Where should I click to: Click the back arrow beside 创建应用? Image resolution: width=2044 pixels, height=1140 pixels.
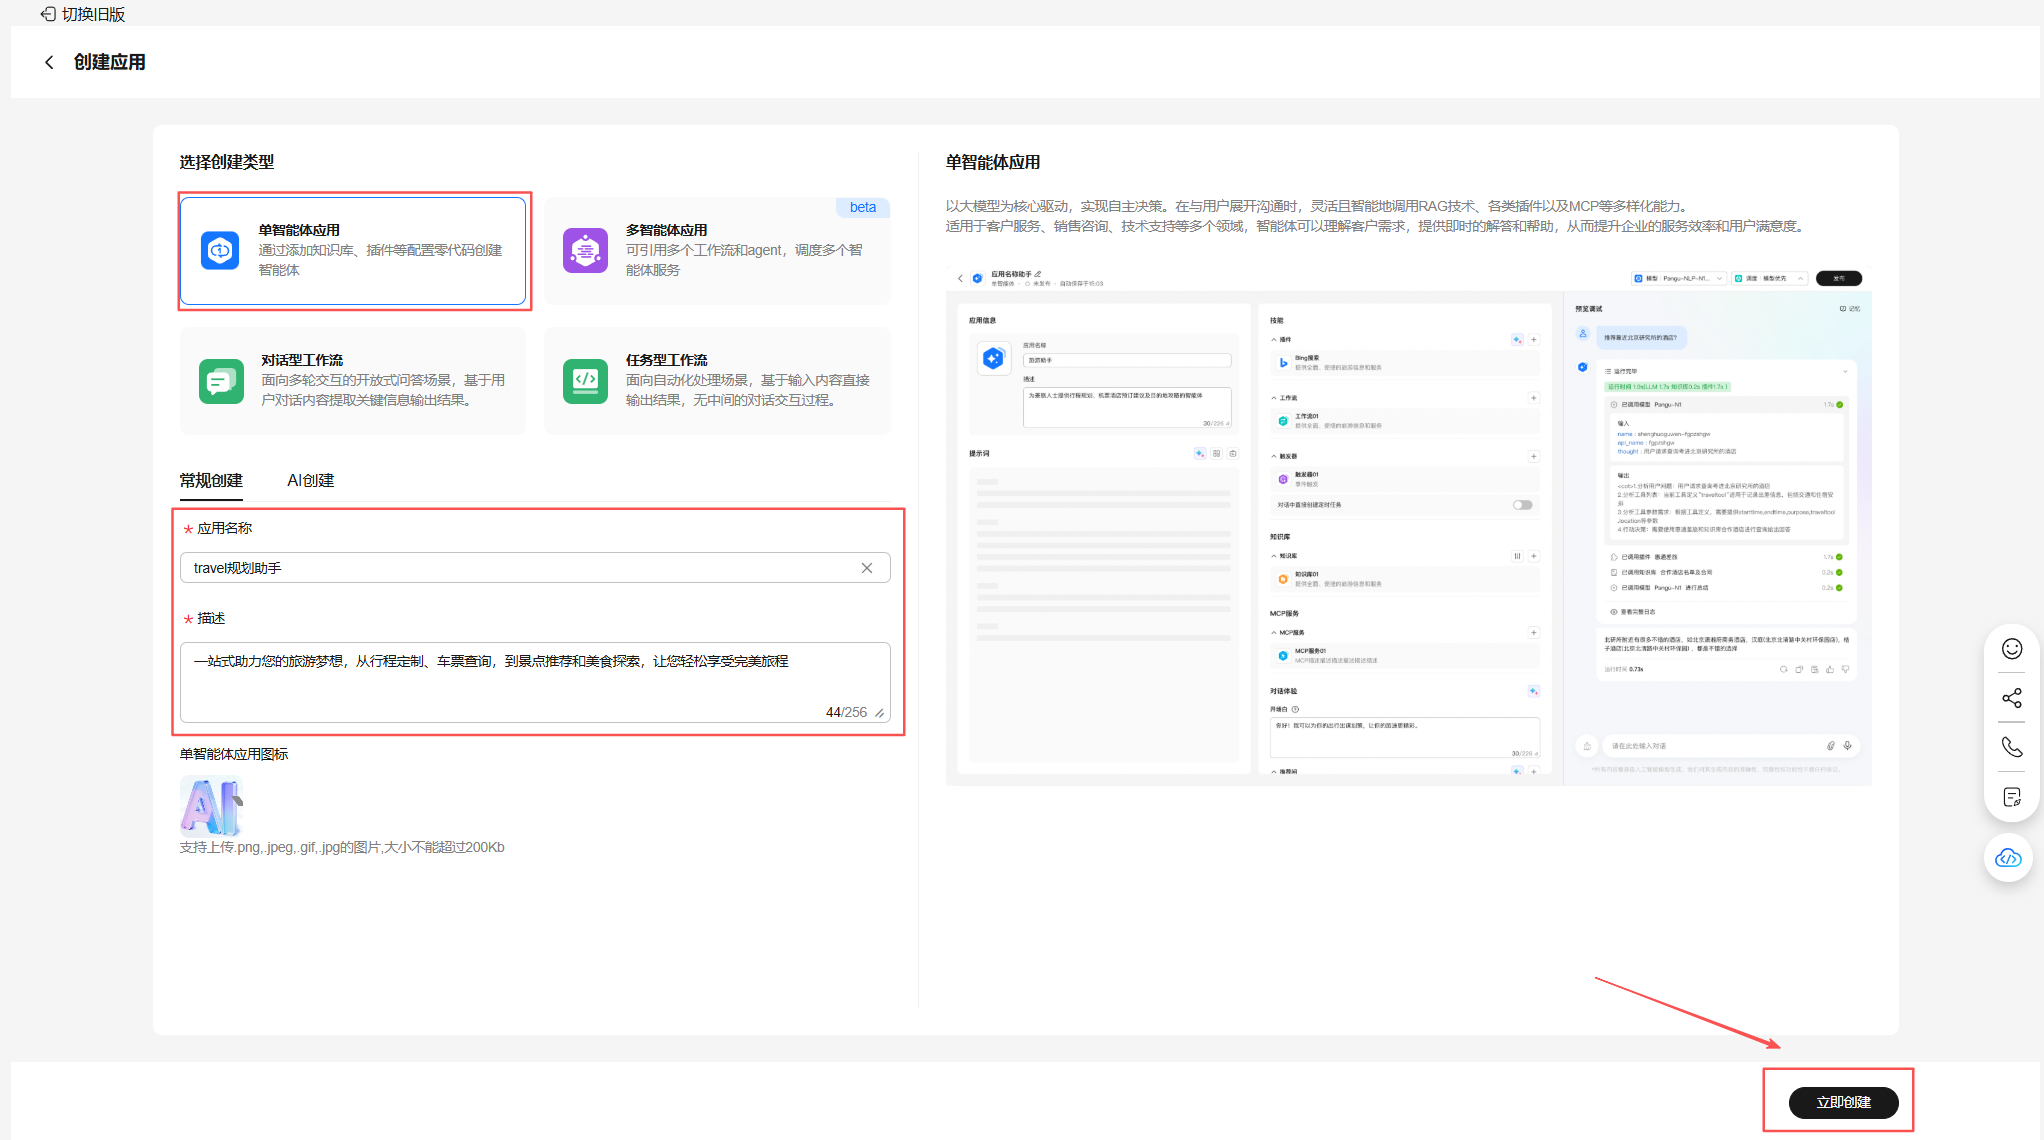tap(49, 62)
